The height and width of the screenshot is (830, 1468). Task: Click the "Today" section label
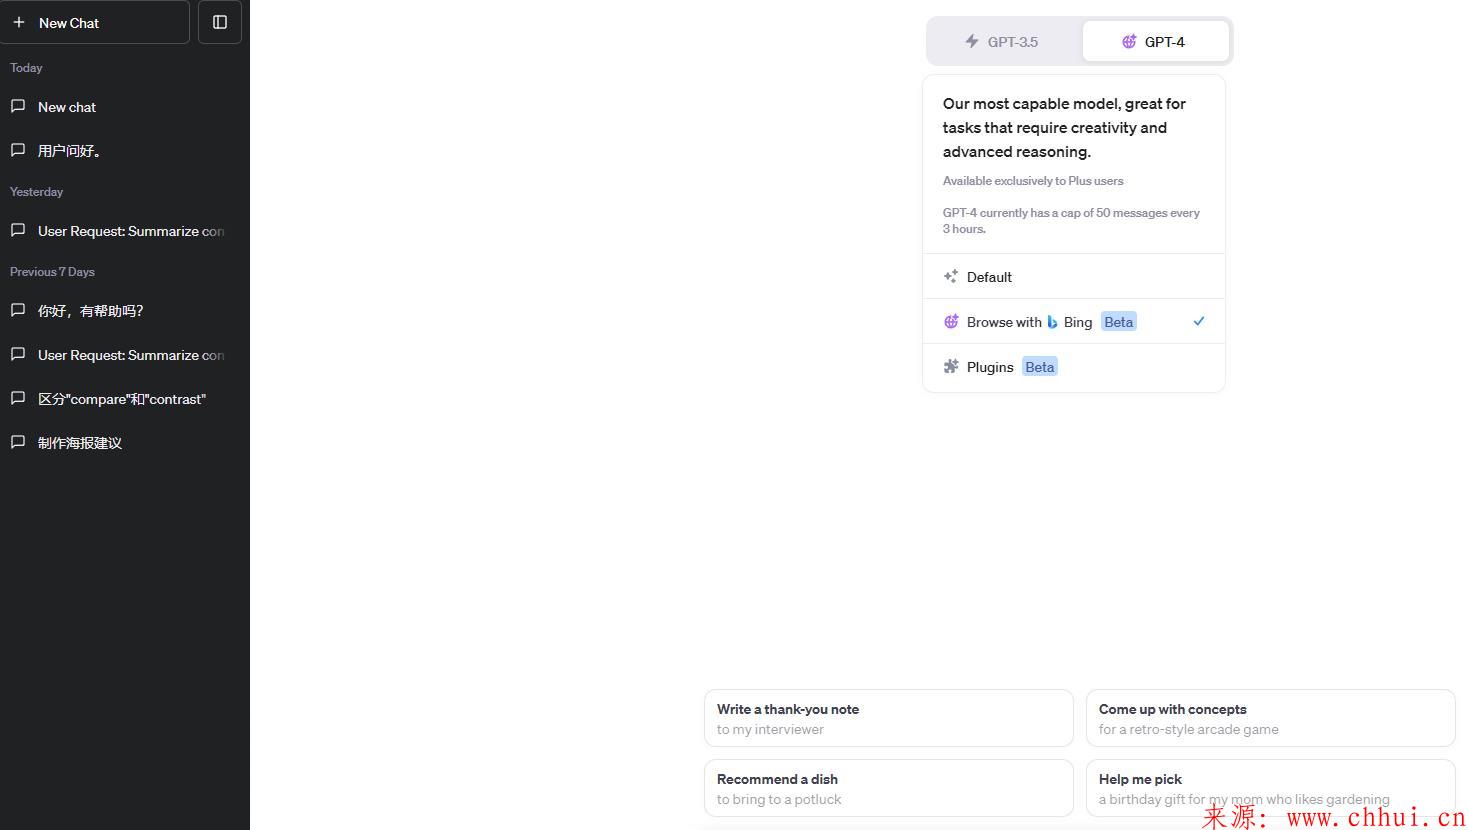(26, 68)
